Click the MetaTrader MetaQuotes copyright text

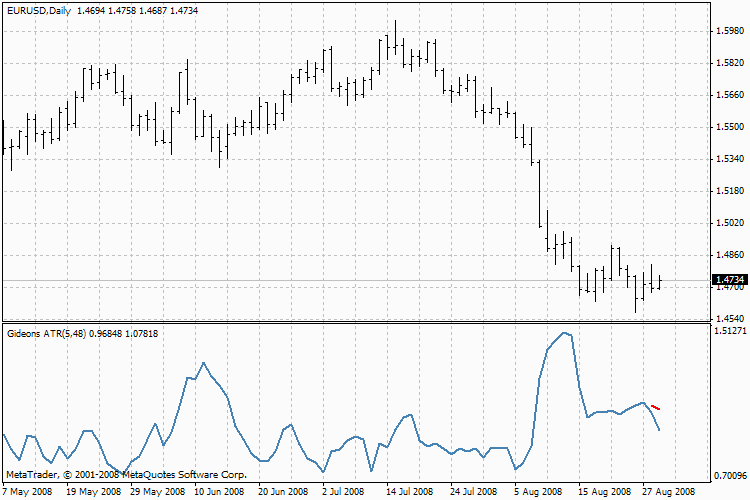click(x=126, y=474)
